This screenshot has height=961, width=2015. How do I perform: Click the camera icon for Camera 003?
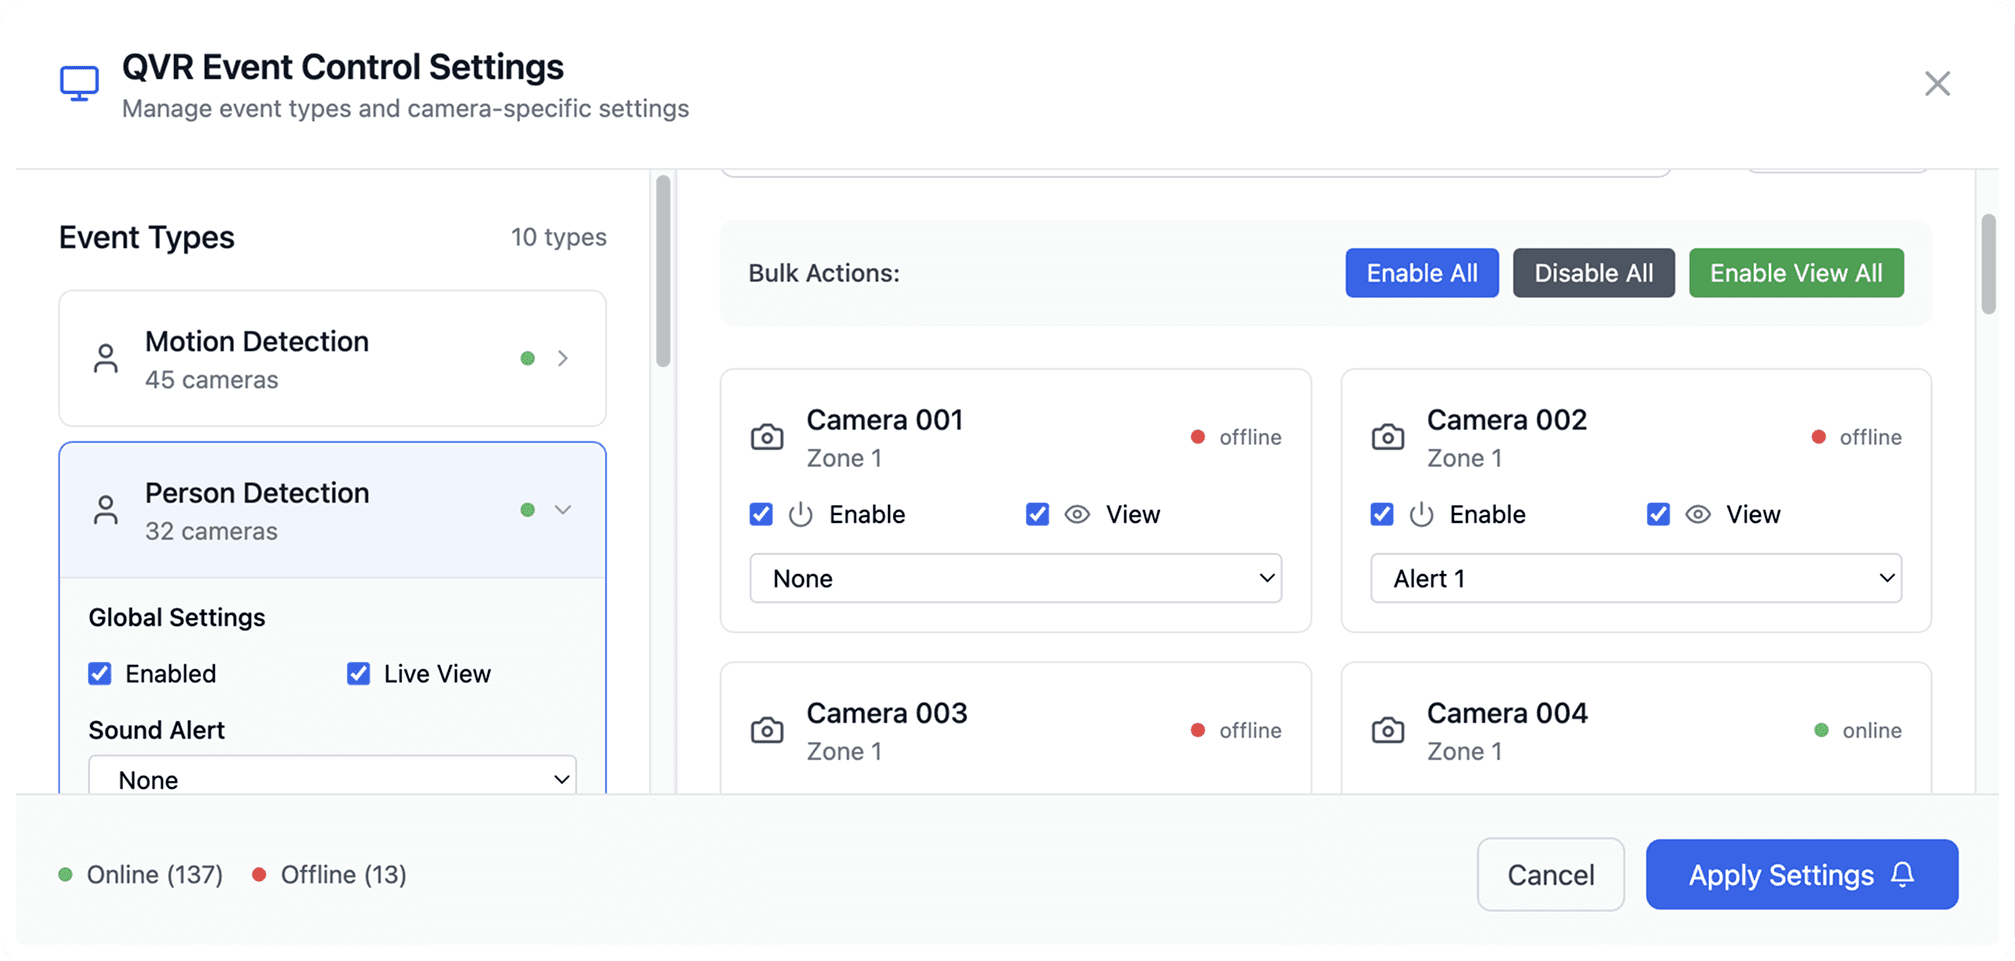767,730
